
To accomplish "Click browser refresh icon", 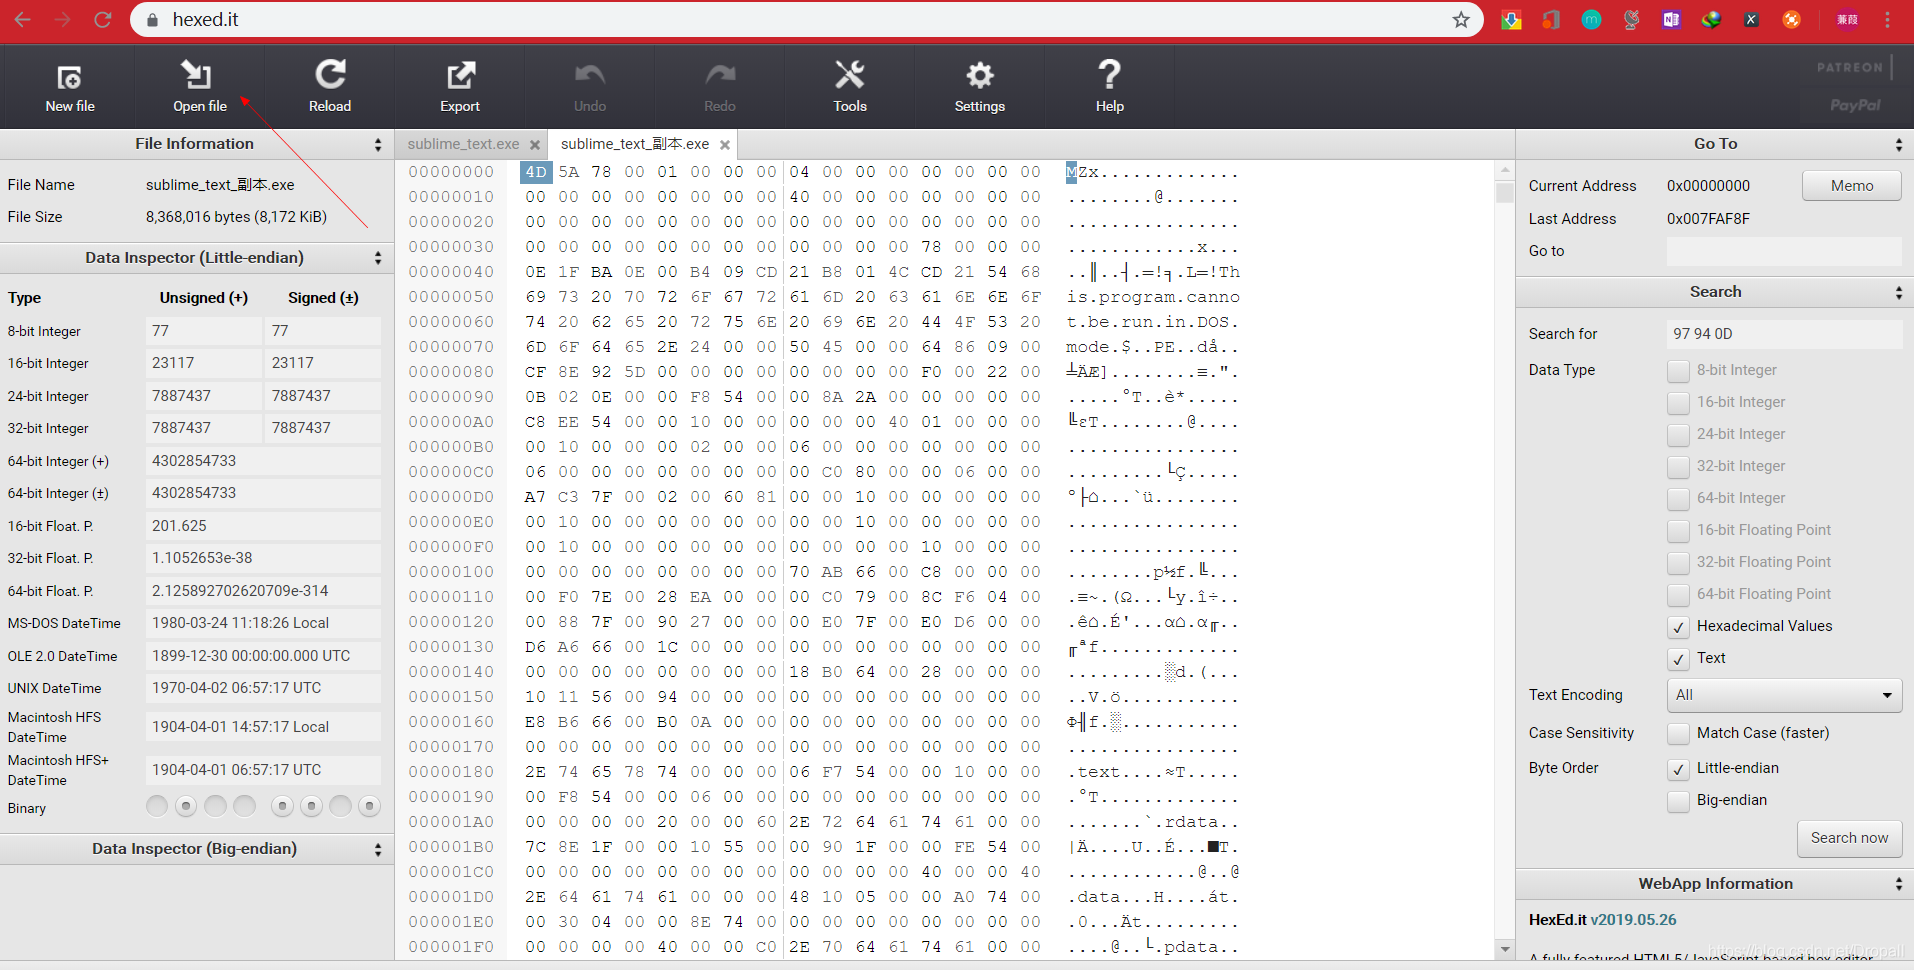I will [x=103, y=19].
